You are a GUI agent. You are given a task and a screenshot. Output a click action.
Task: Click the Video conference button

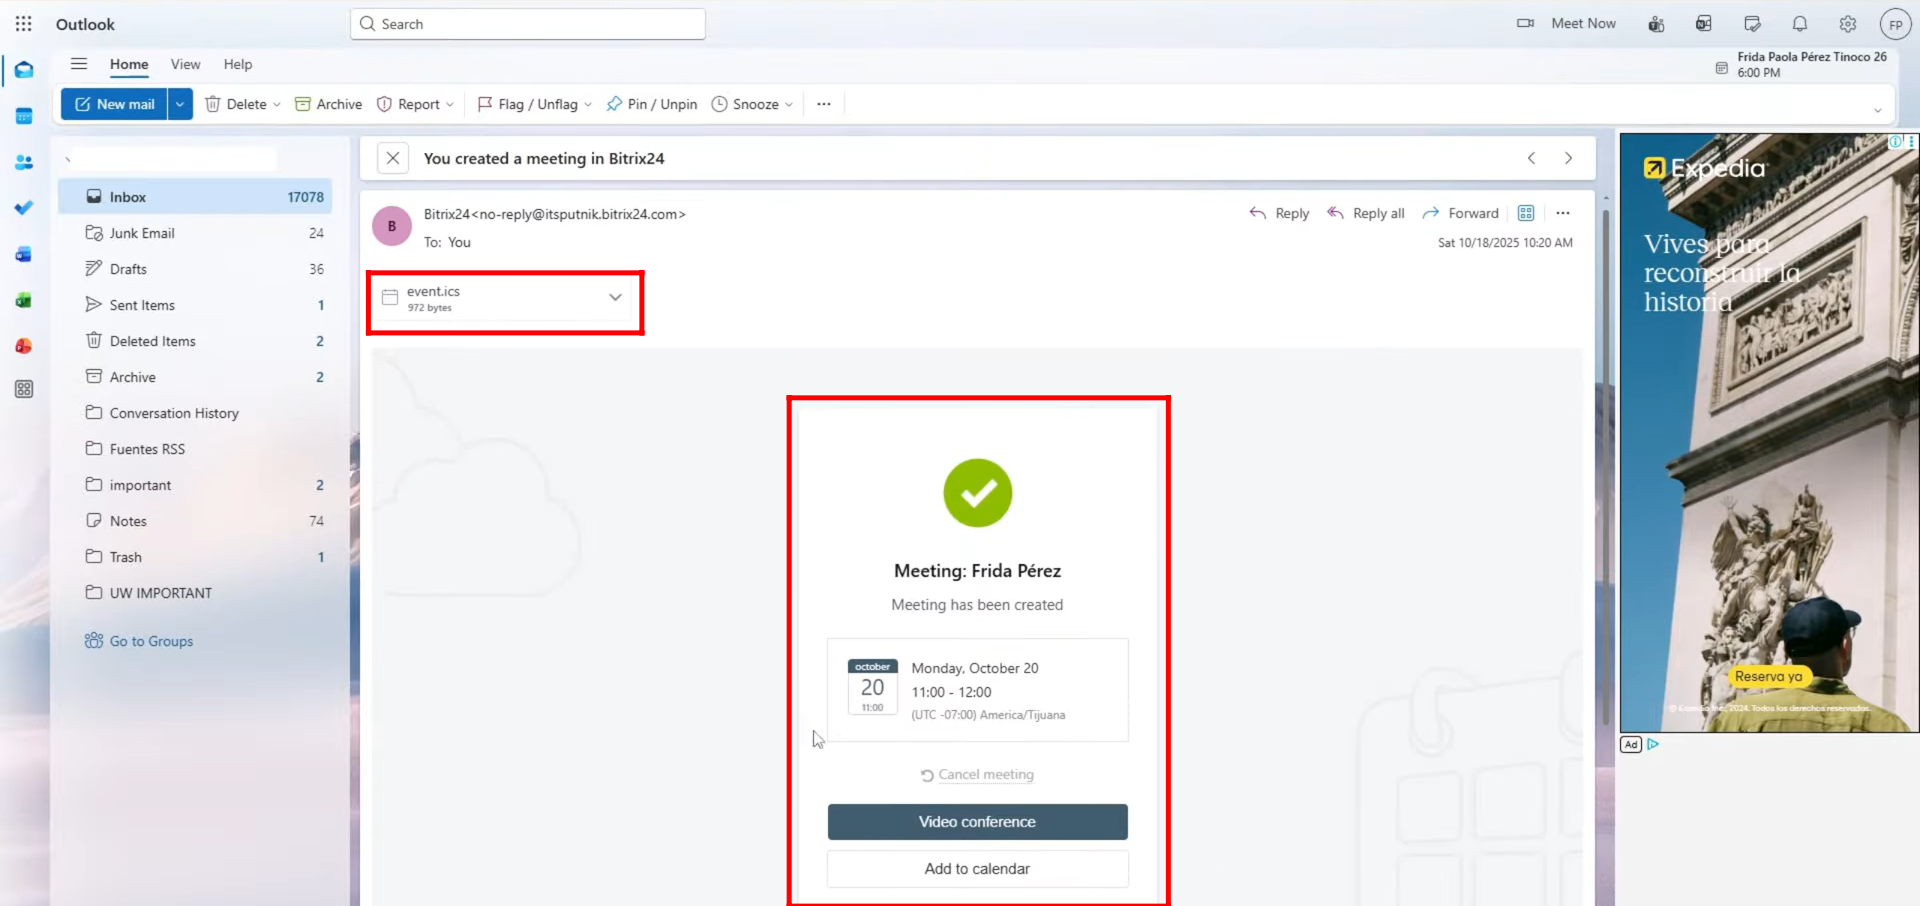pos(977,822)
